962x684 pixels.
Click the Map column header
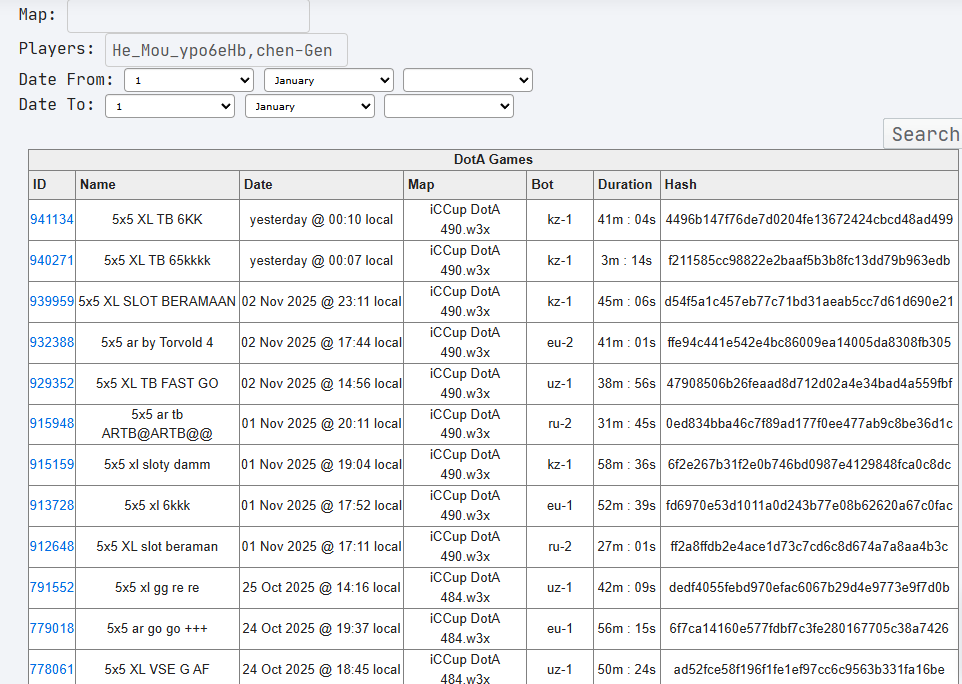click(x=465, y=185)
